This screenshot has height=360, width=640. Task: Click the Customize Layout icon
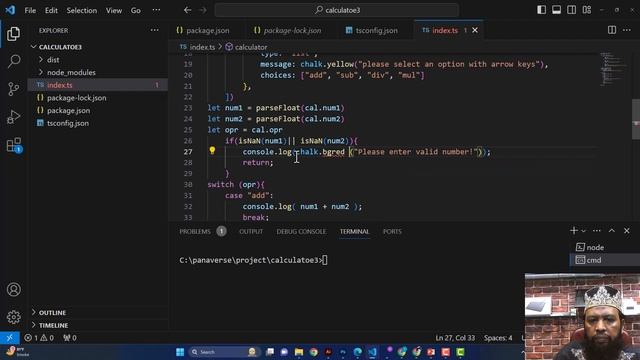click(x=587, y=10)
